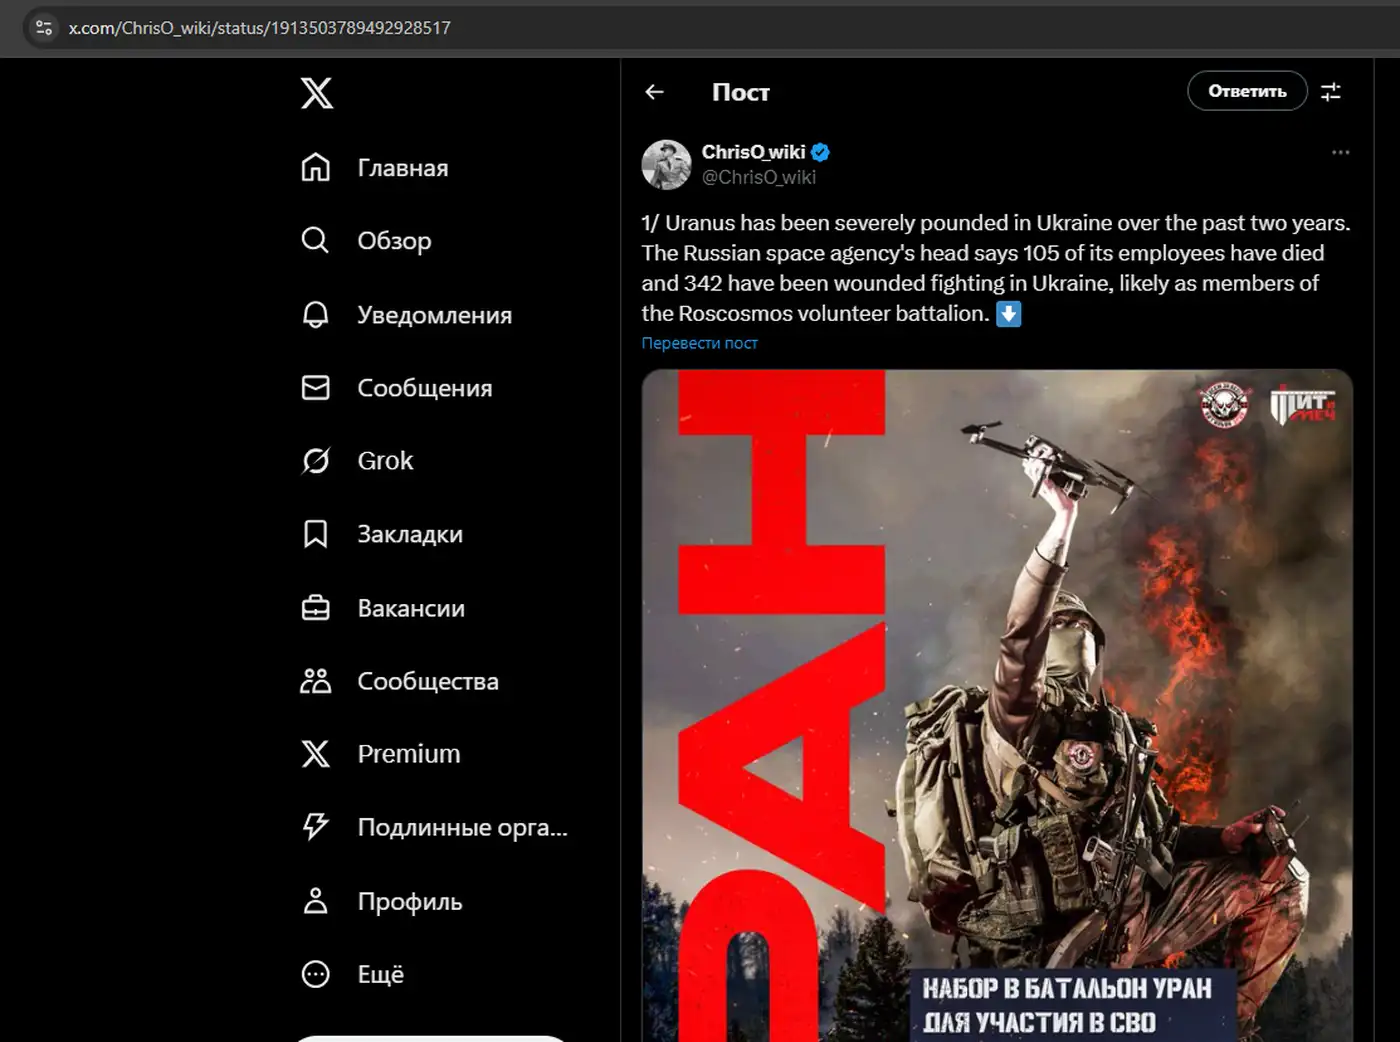Click the site info icon in address bar
Viewport: 1400px width, 1042px height.
(x=44, y=28)
